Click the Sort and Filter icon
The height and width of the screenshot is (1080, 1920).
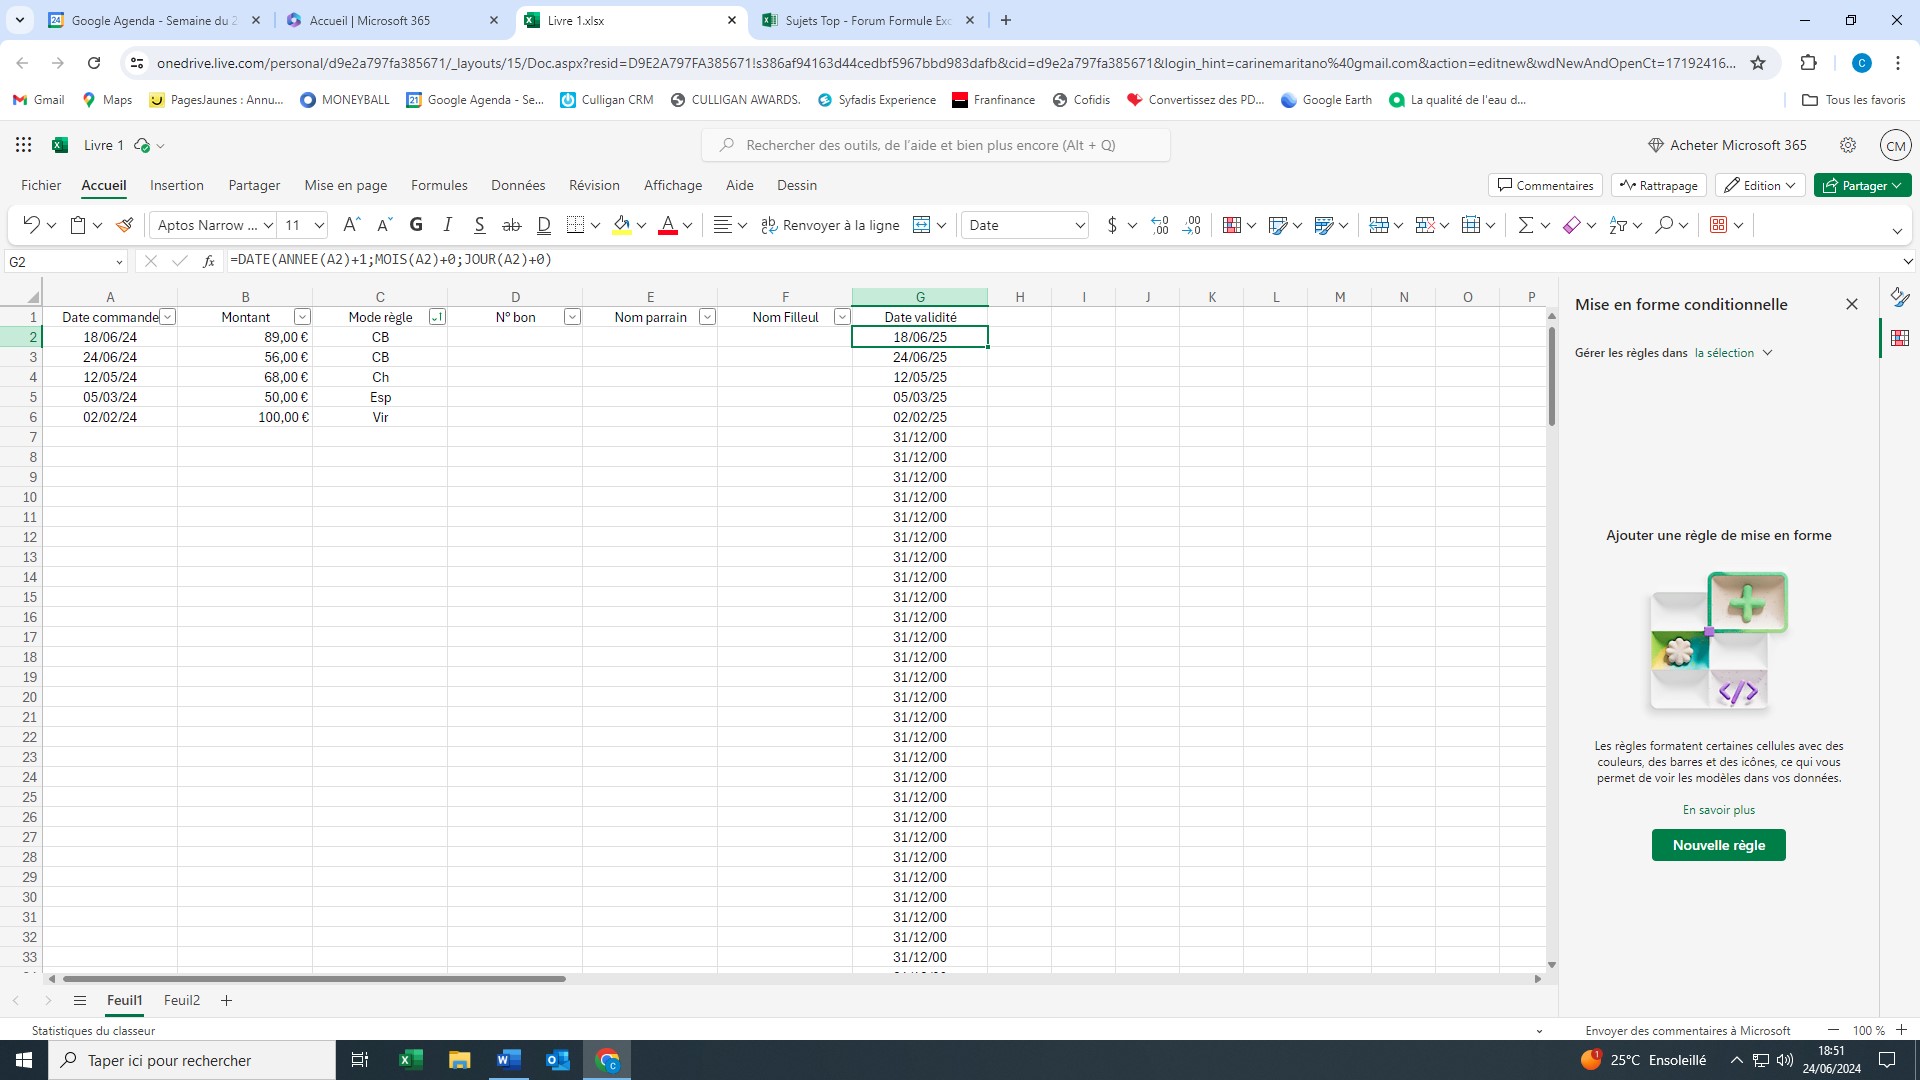point(1618,225)
